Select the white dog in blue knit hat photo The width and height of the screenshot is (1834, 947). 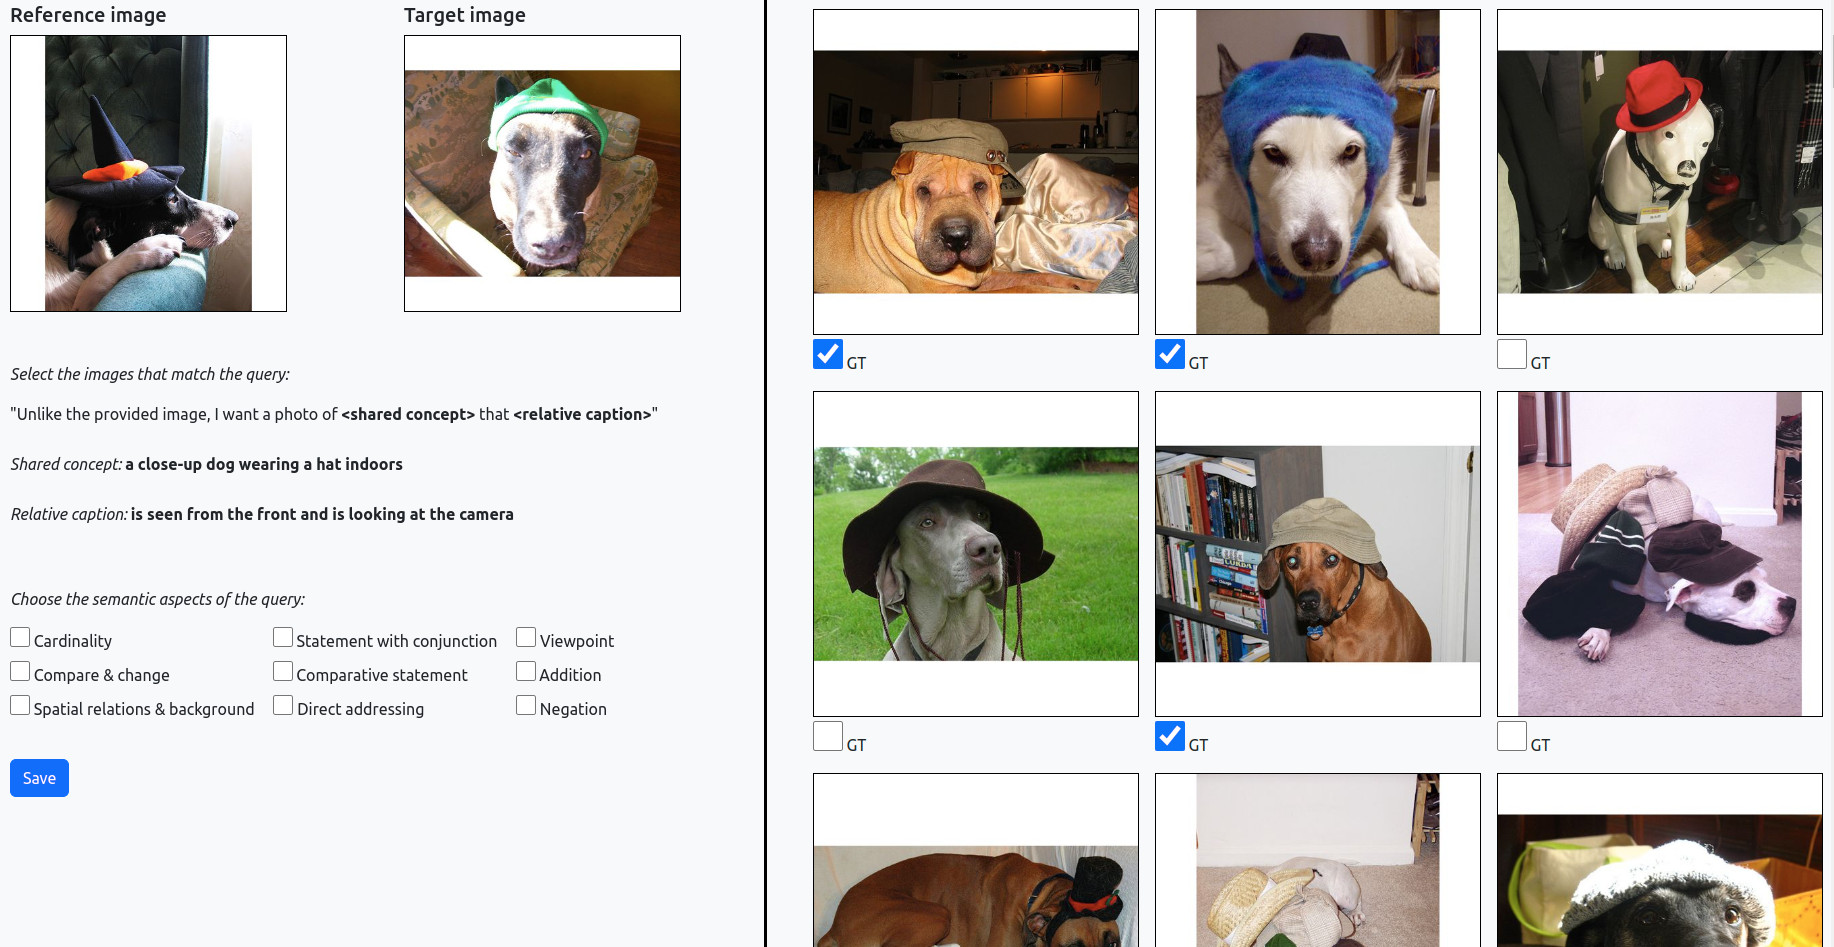(x=1318, y=172)
